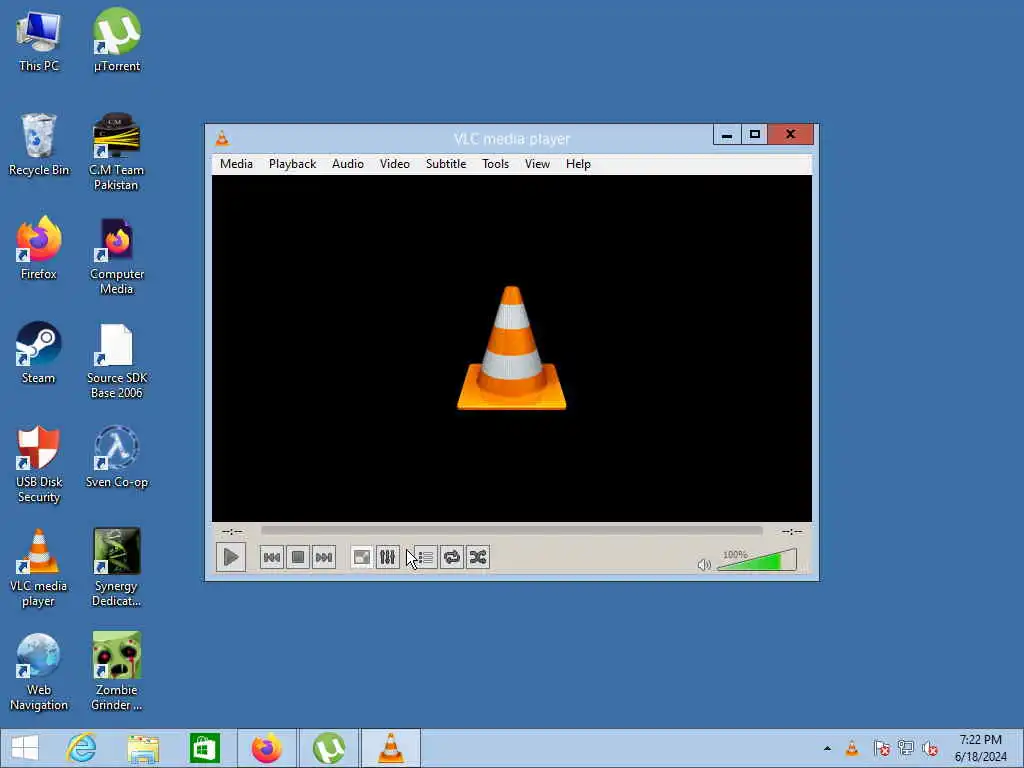Minimize the VLC media player window
Image resolution: width=1024 pixels, height=768 pixels.
727,135
